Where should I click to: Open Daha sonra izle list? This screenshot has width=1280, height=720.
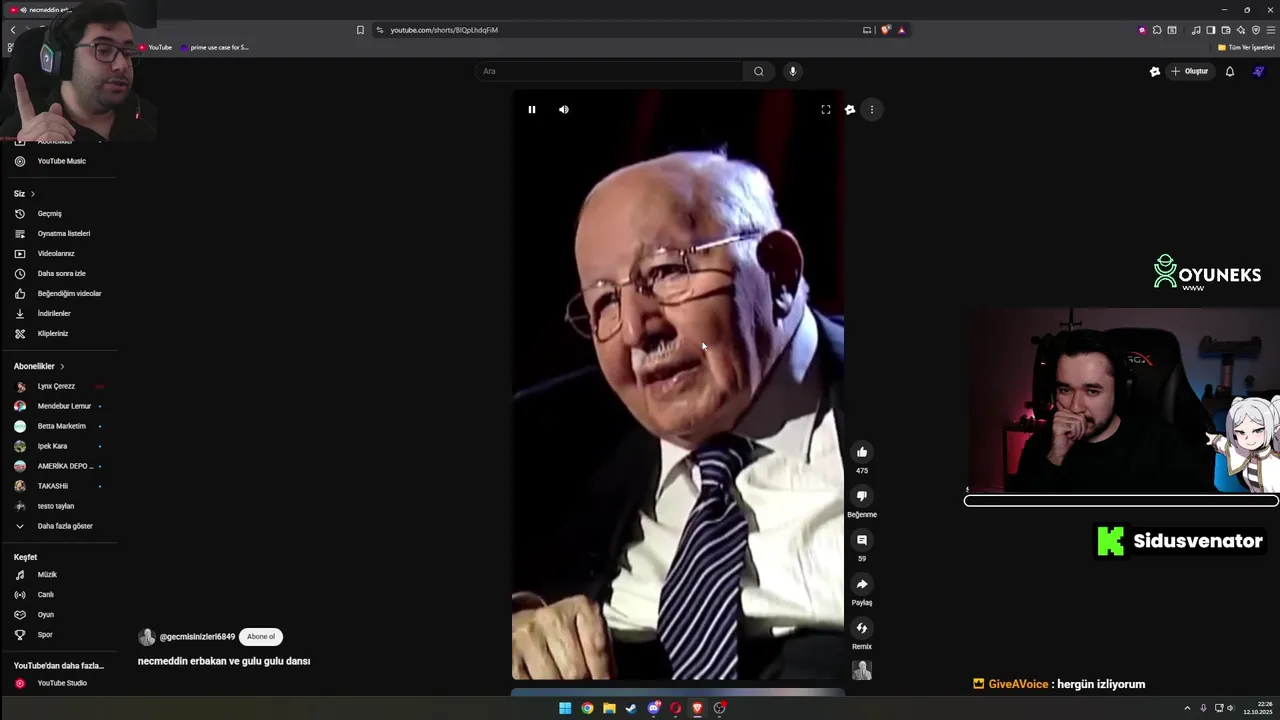60,274
